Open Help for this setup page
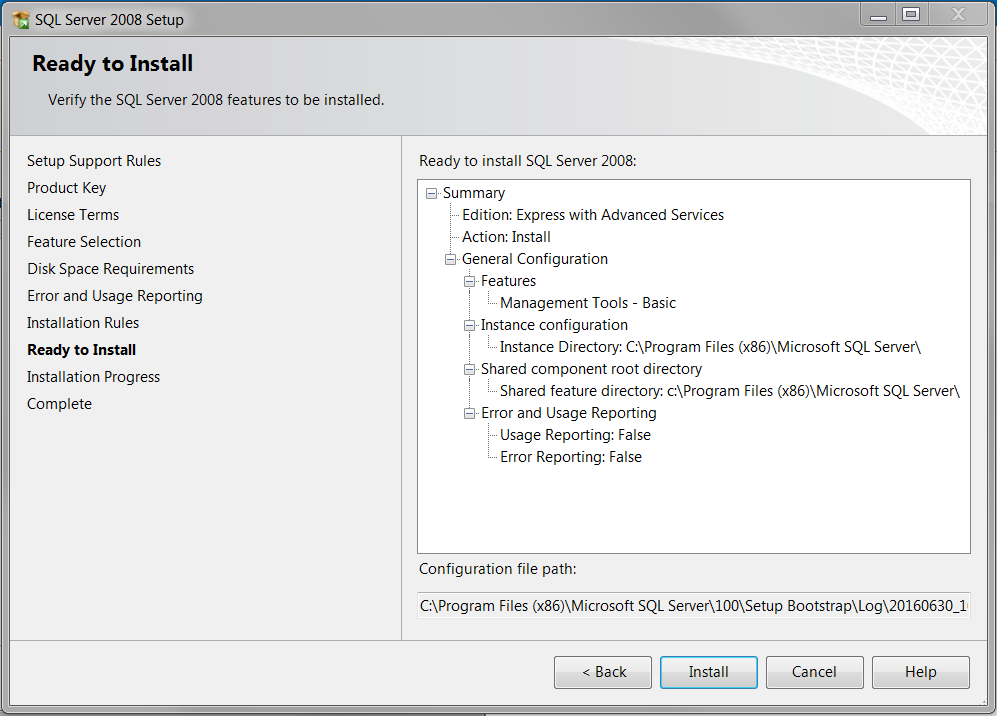 coord(920,672)
